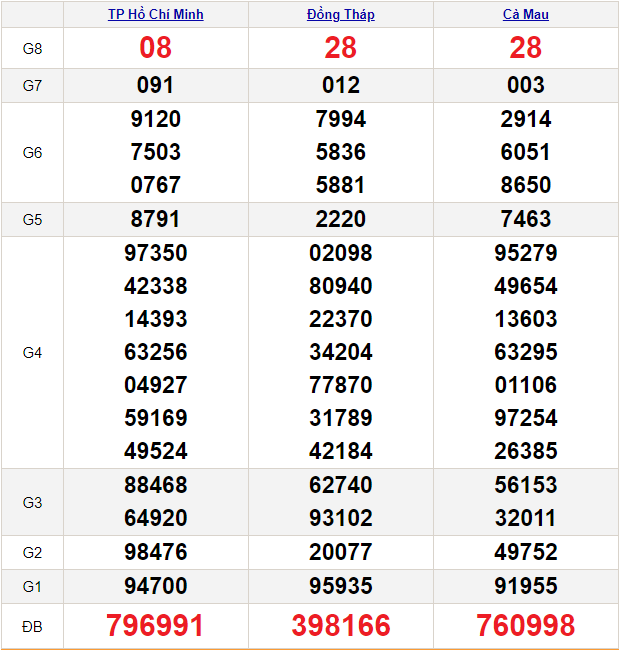Select G6 number 7503
This screenshot has height=650, width=621.
pyautogui.click(x=155, y=152)
